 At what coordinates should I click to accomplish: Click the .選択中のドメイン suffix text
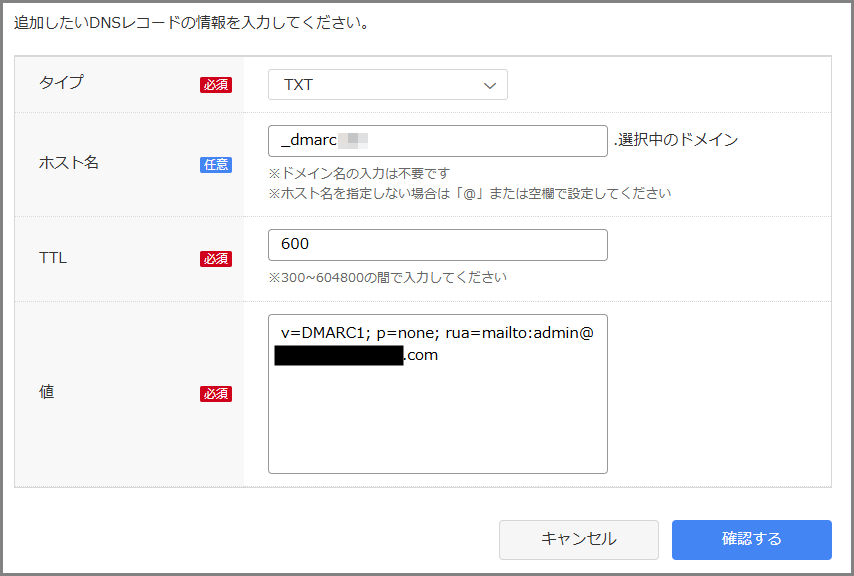click(x=676, y=140)
